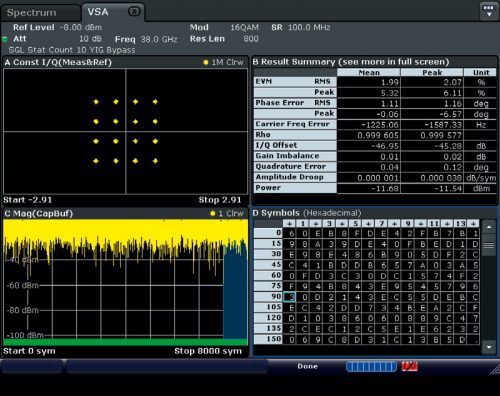This screenshot has width=500, height=396.
Task: Click the symbols table scroll up arrow
Action: pyautogui.click(x=489, y=227)
